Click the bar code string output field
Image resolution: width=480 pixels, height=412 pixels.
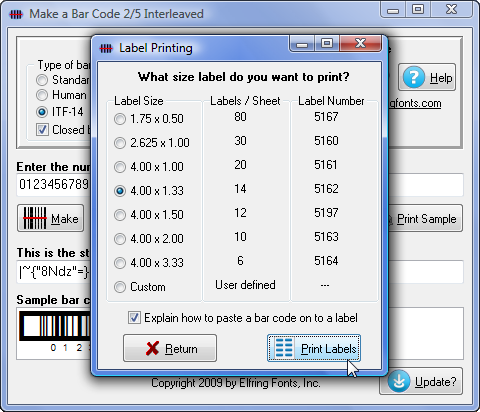[53, 272]
